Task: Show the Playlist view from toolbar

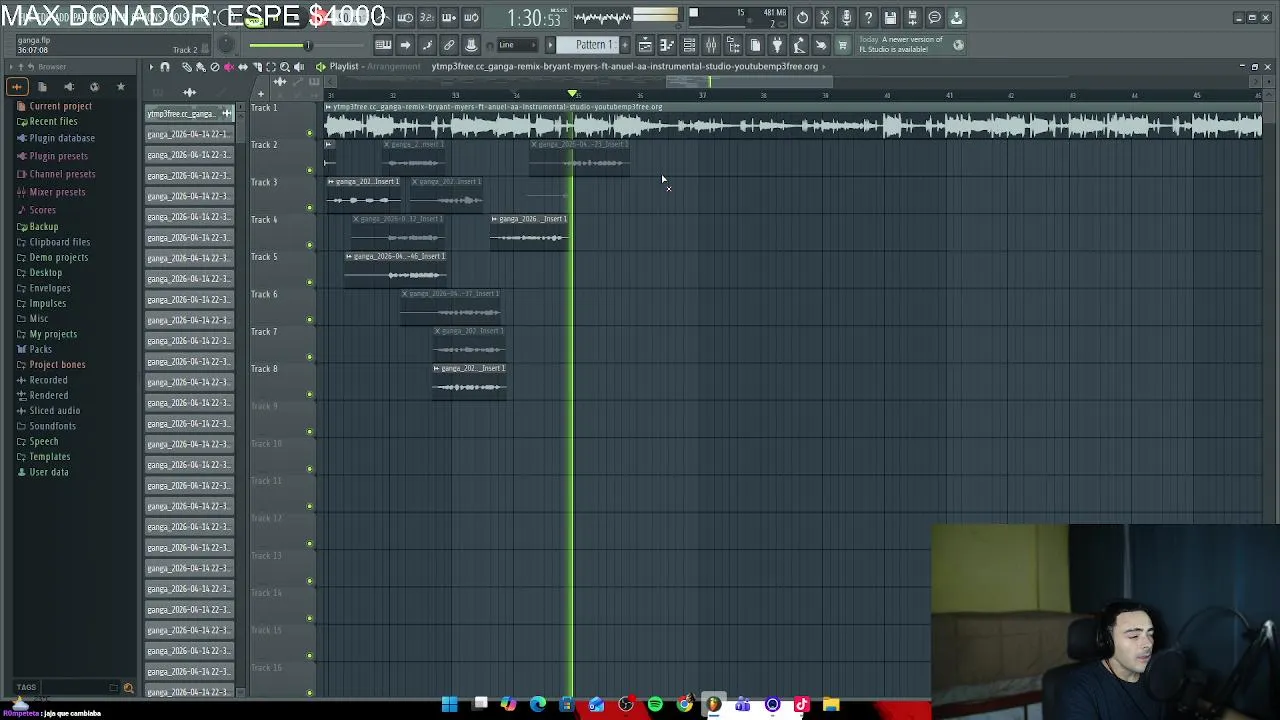Action: 645,45
